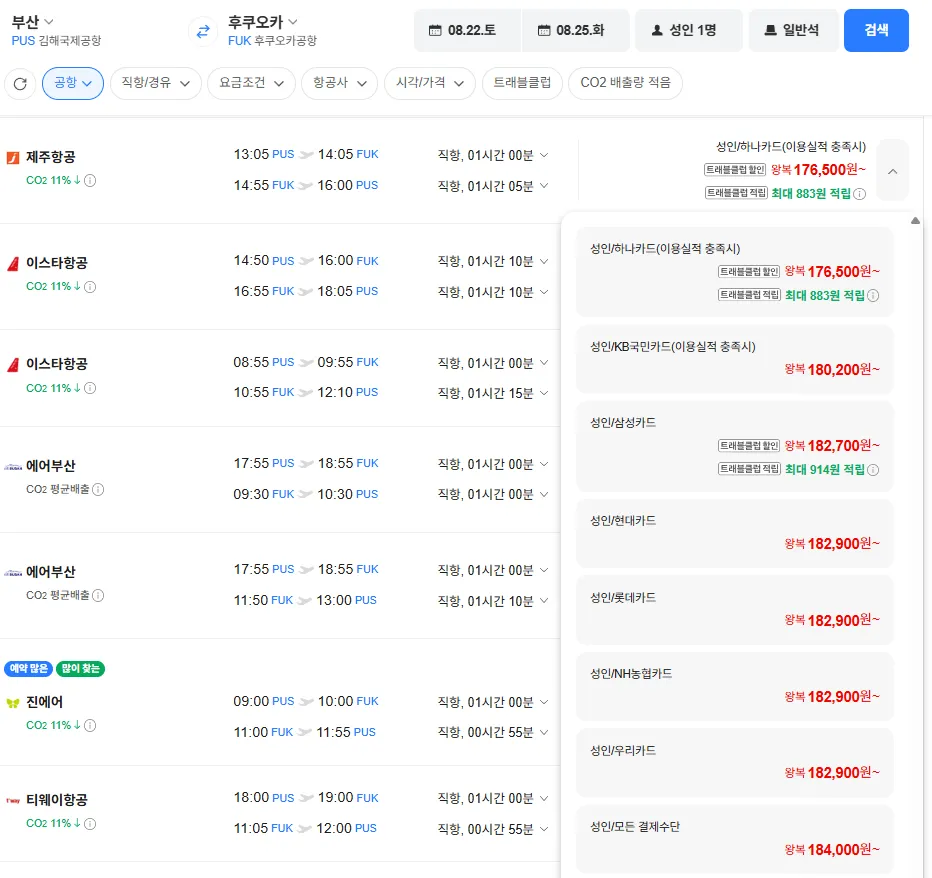The image size is (932, 878).
Task: Expand 제주항공 13:05 outbound flight details
Action: pos(544,155)
